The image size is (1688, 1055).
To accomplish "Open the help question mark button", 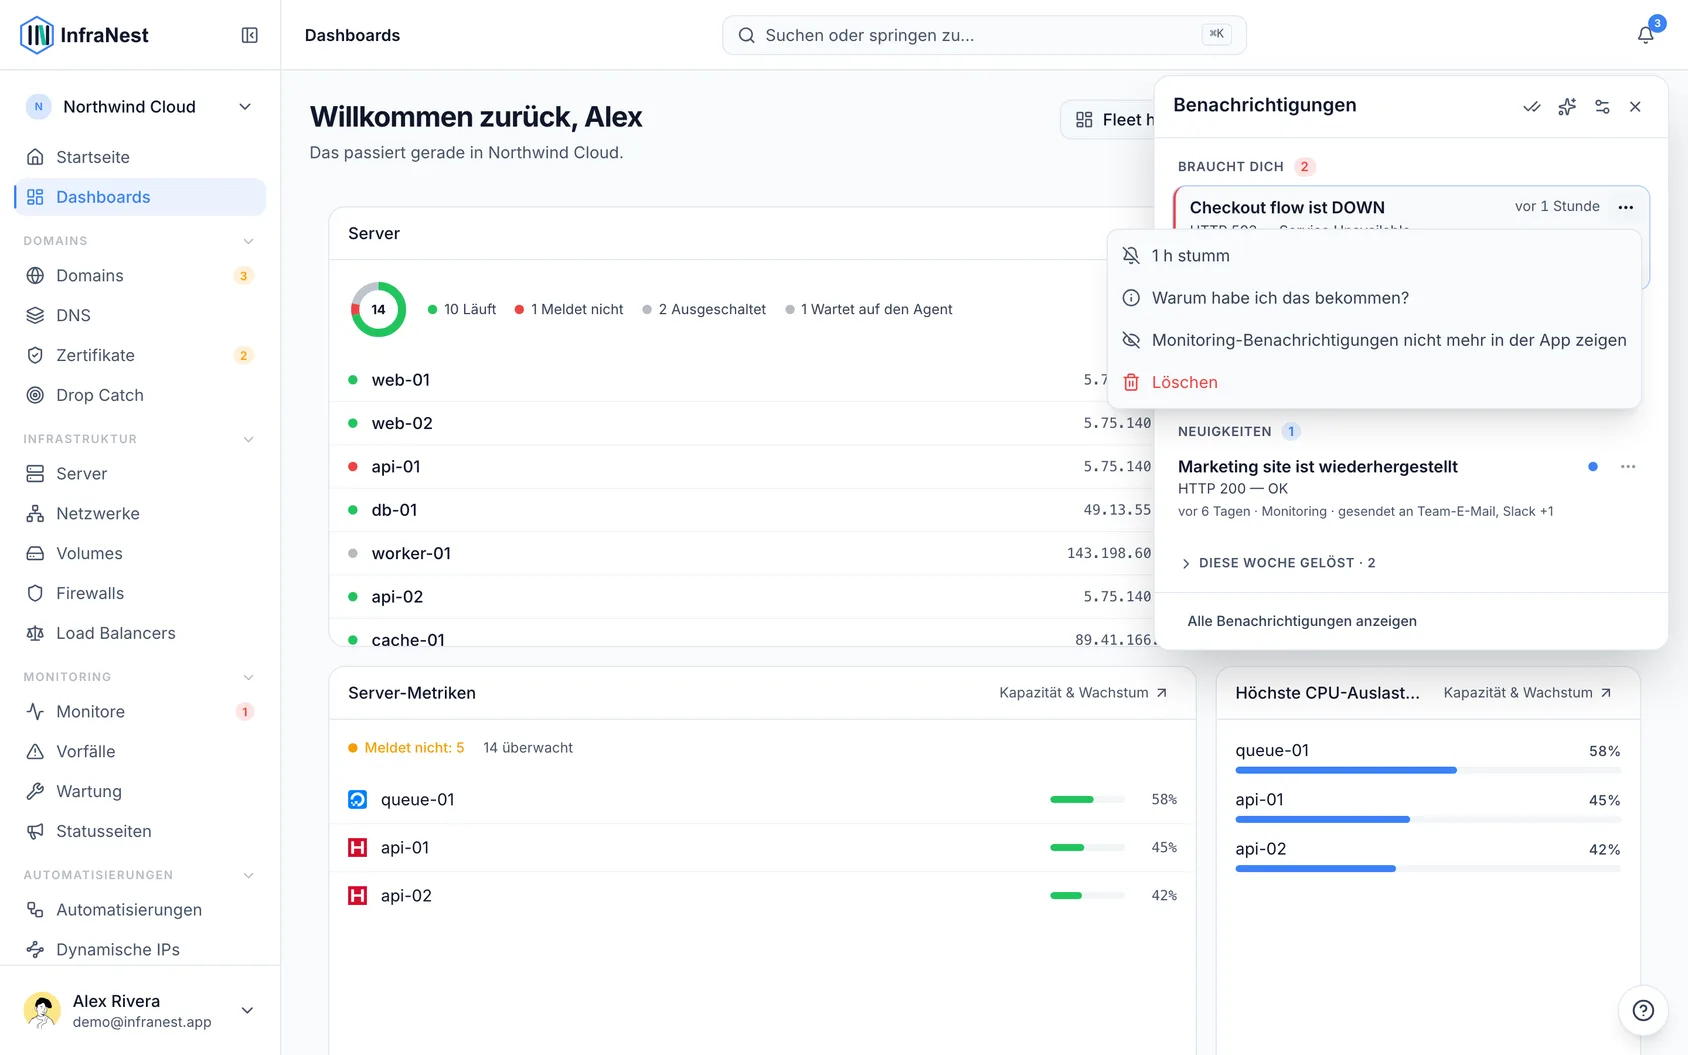I will 1643,1010.
